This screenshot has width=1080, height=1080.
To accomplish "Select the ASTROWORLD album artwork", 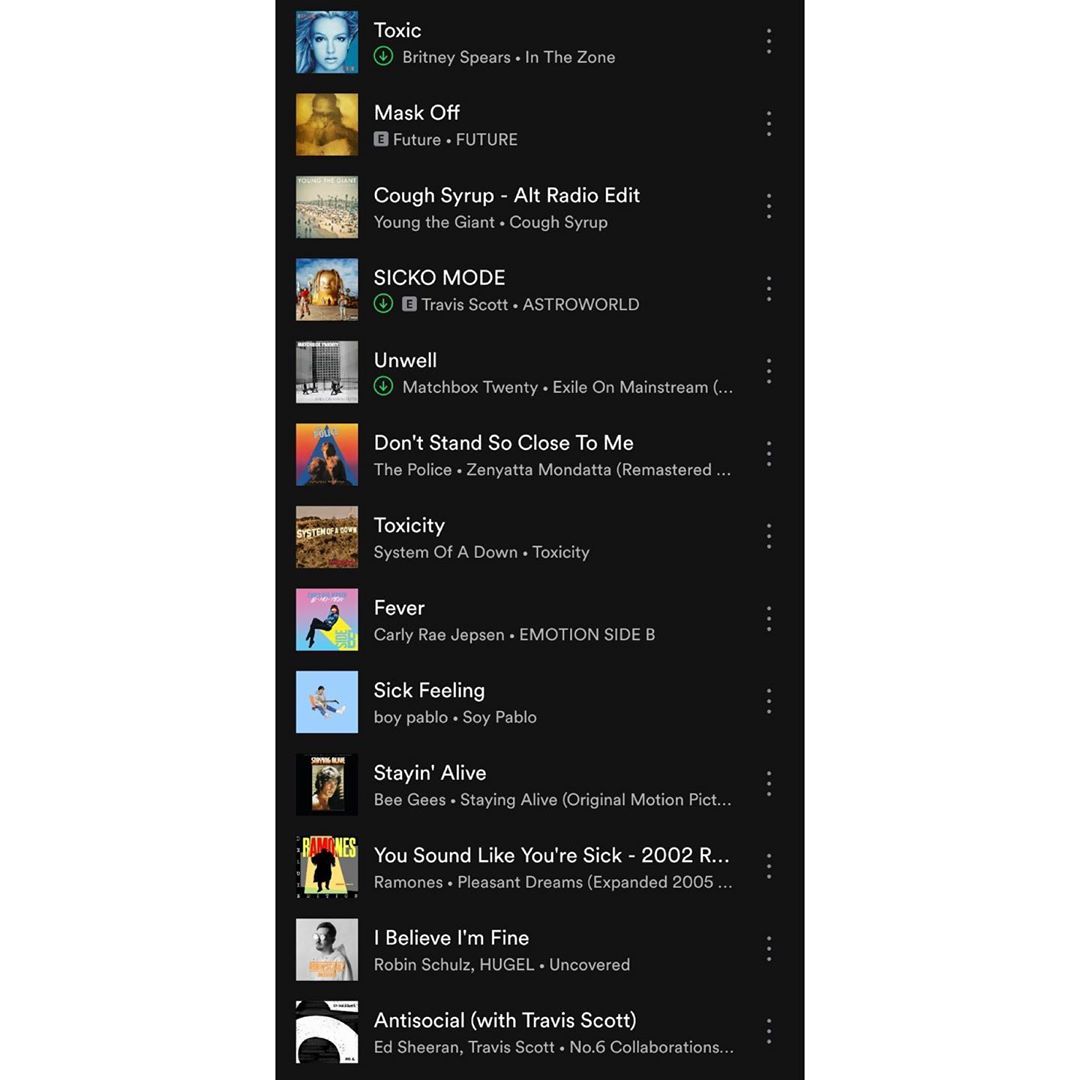I will click(327, 289).
